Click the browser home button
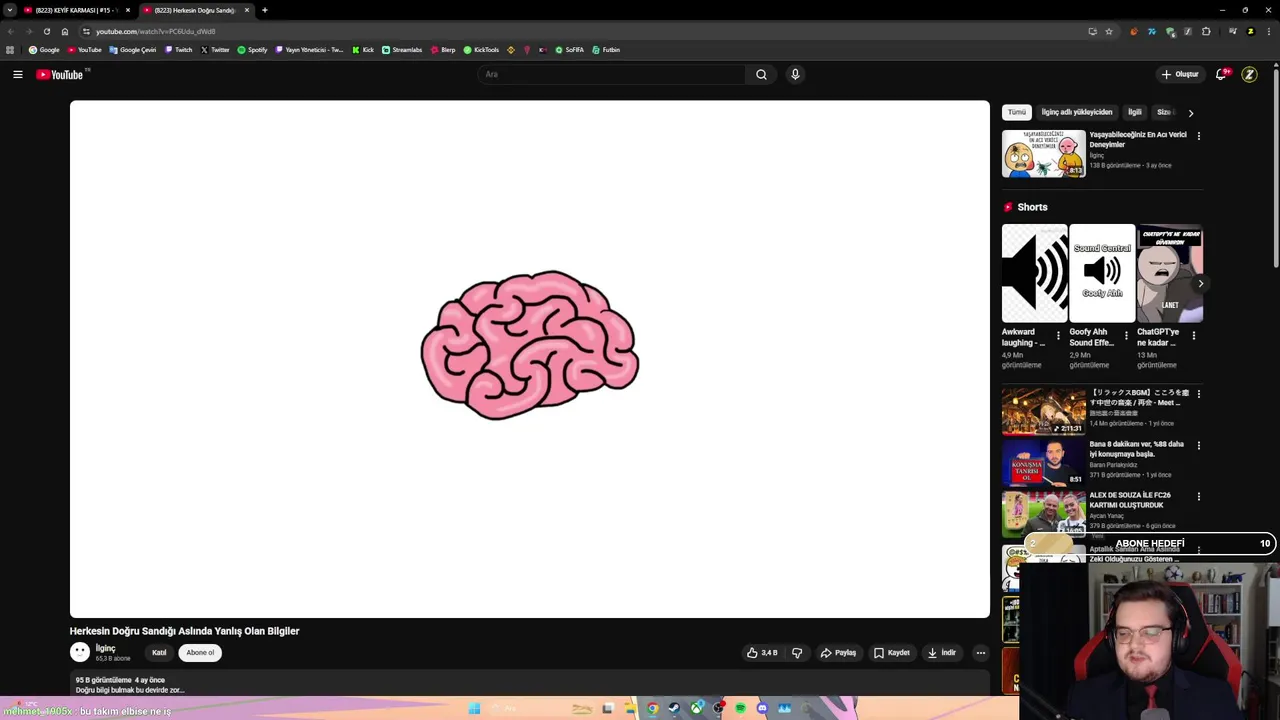Image resolution: width=1280 pixels, height=720 pixels. (x=65, y=31)
